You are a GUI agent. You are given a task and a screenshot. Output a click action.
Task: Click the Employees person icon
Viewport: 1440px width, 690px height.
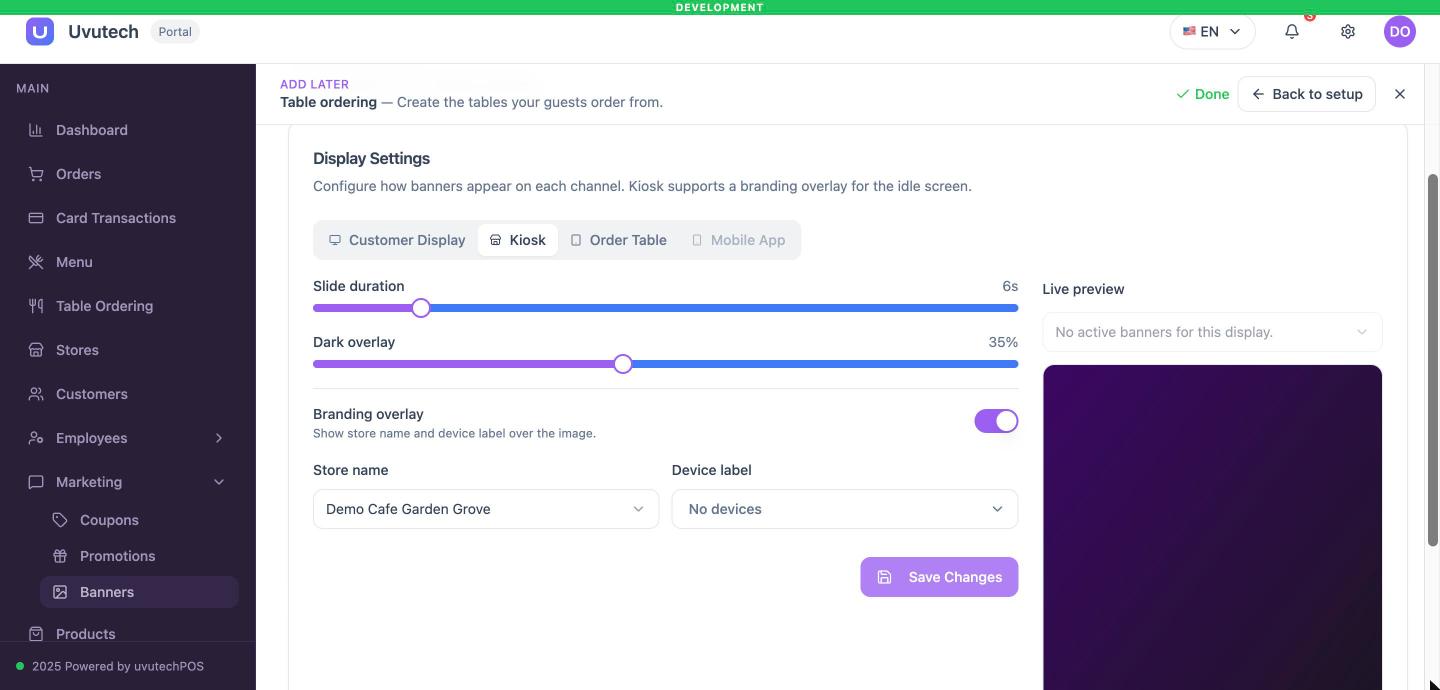[36, 438]
